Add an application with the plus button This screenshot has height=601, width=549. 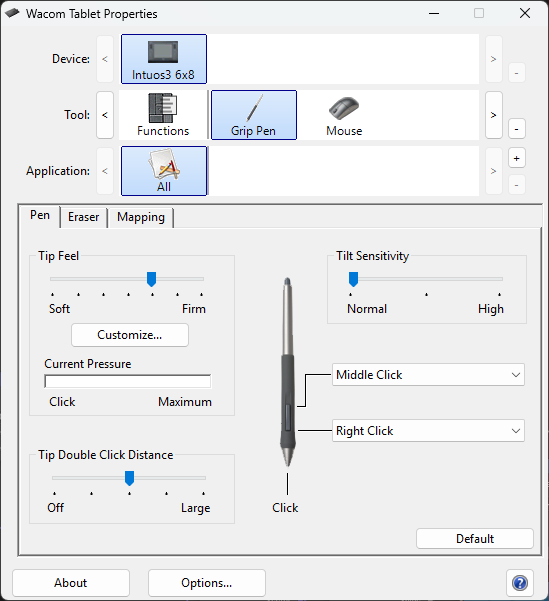click(x=516, y=158)
